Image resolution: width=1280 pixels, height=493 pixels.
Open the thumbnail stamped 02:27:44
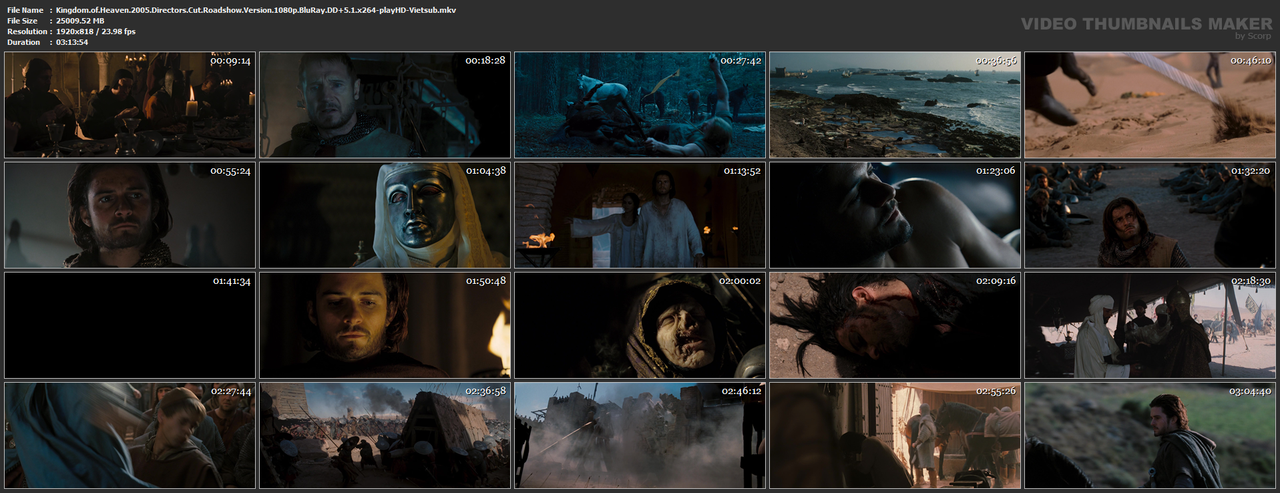(130, 435)
